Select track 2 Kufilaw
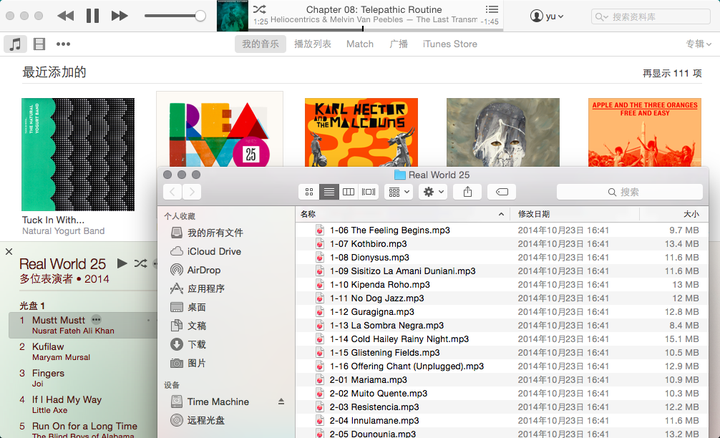Screen dimensions: 720x438 point(83,352)
